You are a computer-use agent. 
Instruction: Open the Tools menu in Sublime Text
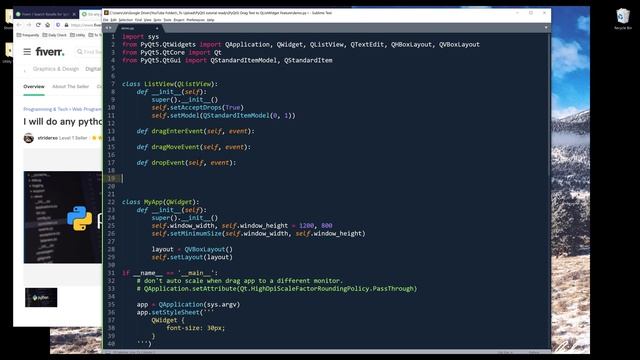point(167,20)
